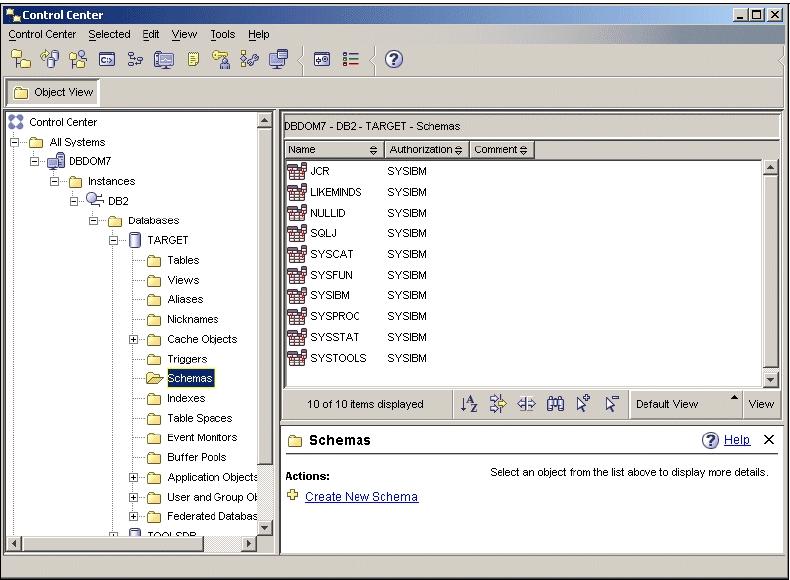The width and height of the screenshot is (790, 580).
Task: Click the Create New Schema link
Action: coord(361,496)
